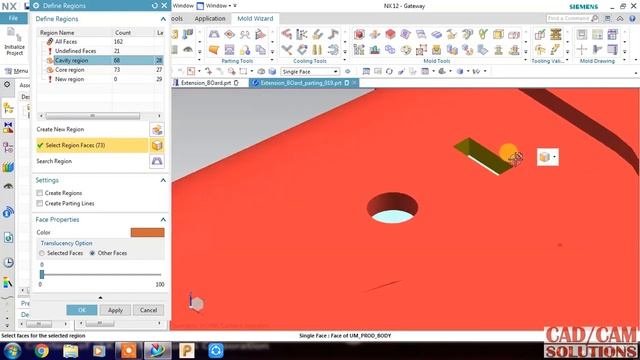Click the orange surface icon in Parting Tools
Image resolution: width=640 pixels, height=360 pixels.
click(214, 50)
